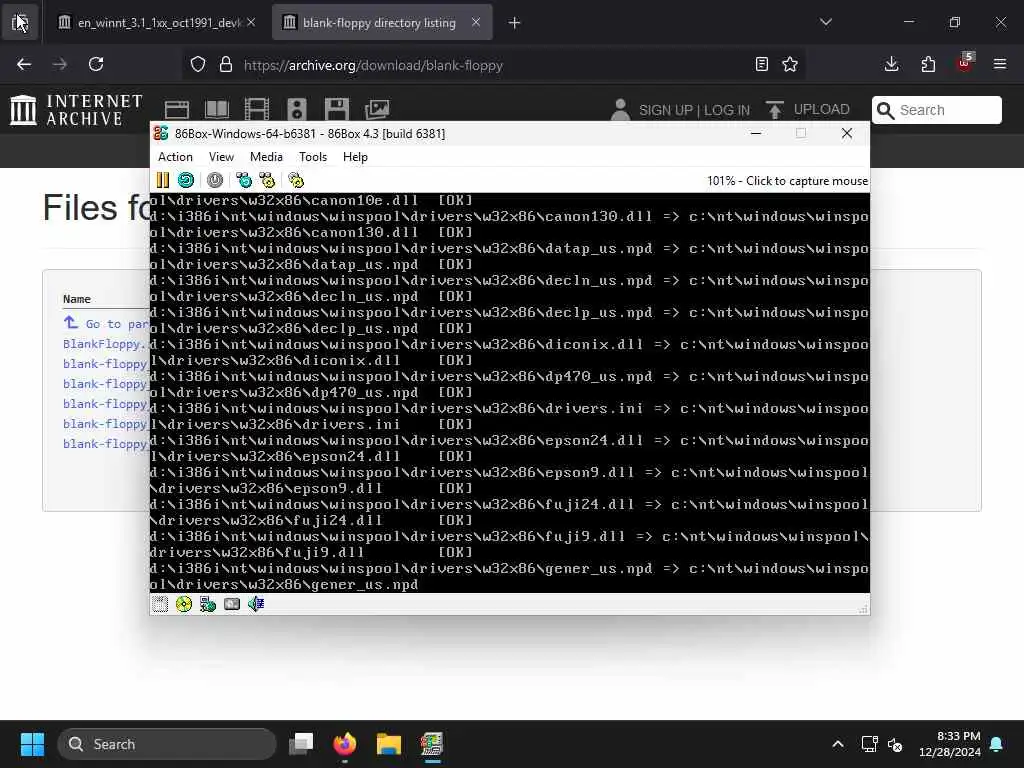Open Firefox downloads panel
The width and height of the screenshot is (1024, 768).
(x=891, y=64)
